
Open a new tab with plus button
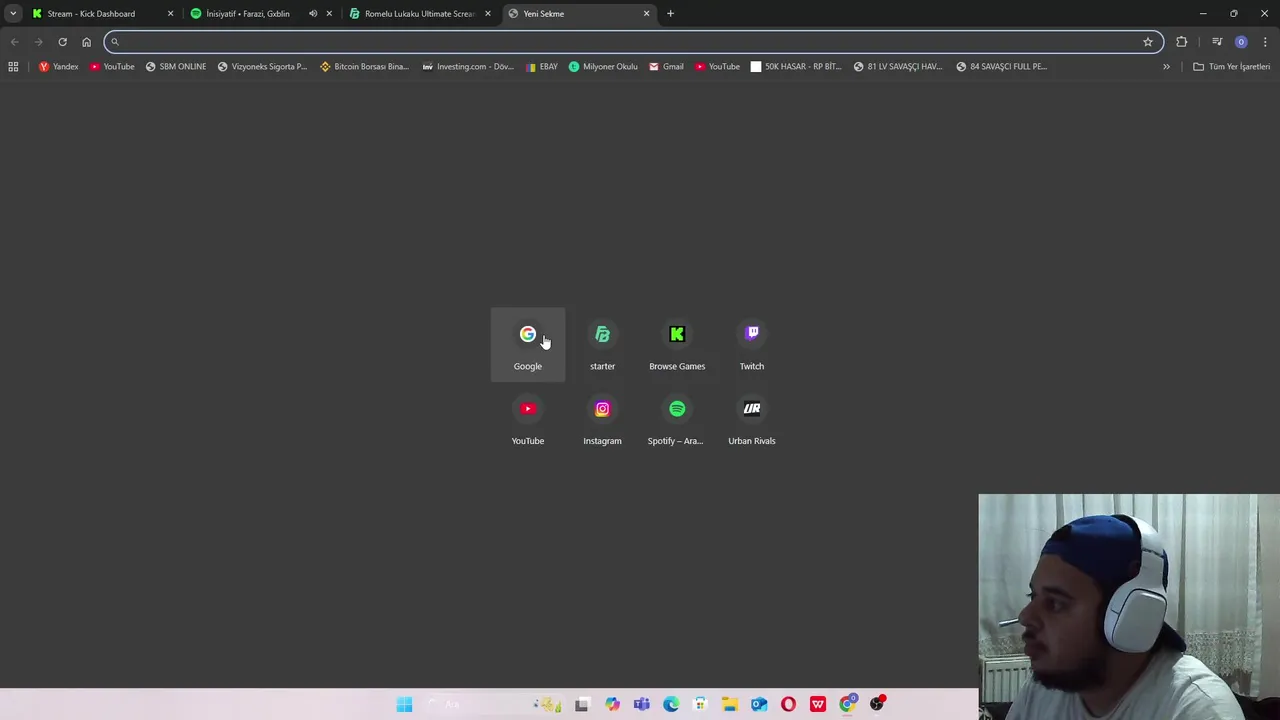(x=670, y=14)
